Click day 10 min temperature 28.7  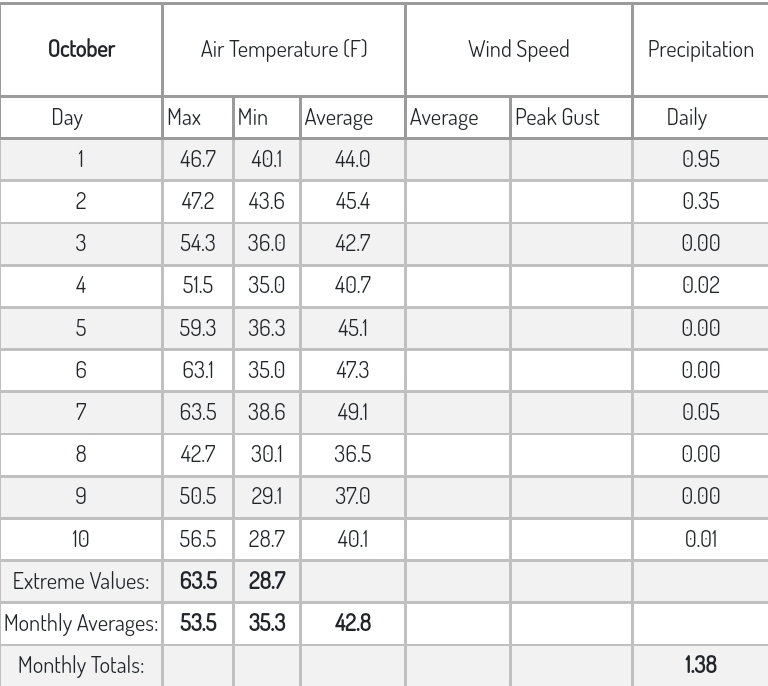click(266, 539)
